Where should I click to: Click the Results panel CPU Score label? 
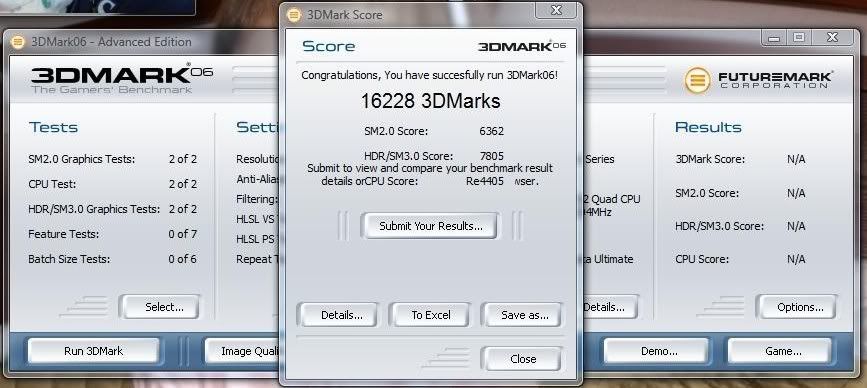pyautogui.click(x=702, y=259)
